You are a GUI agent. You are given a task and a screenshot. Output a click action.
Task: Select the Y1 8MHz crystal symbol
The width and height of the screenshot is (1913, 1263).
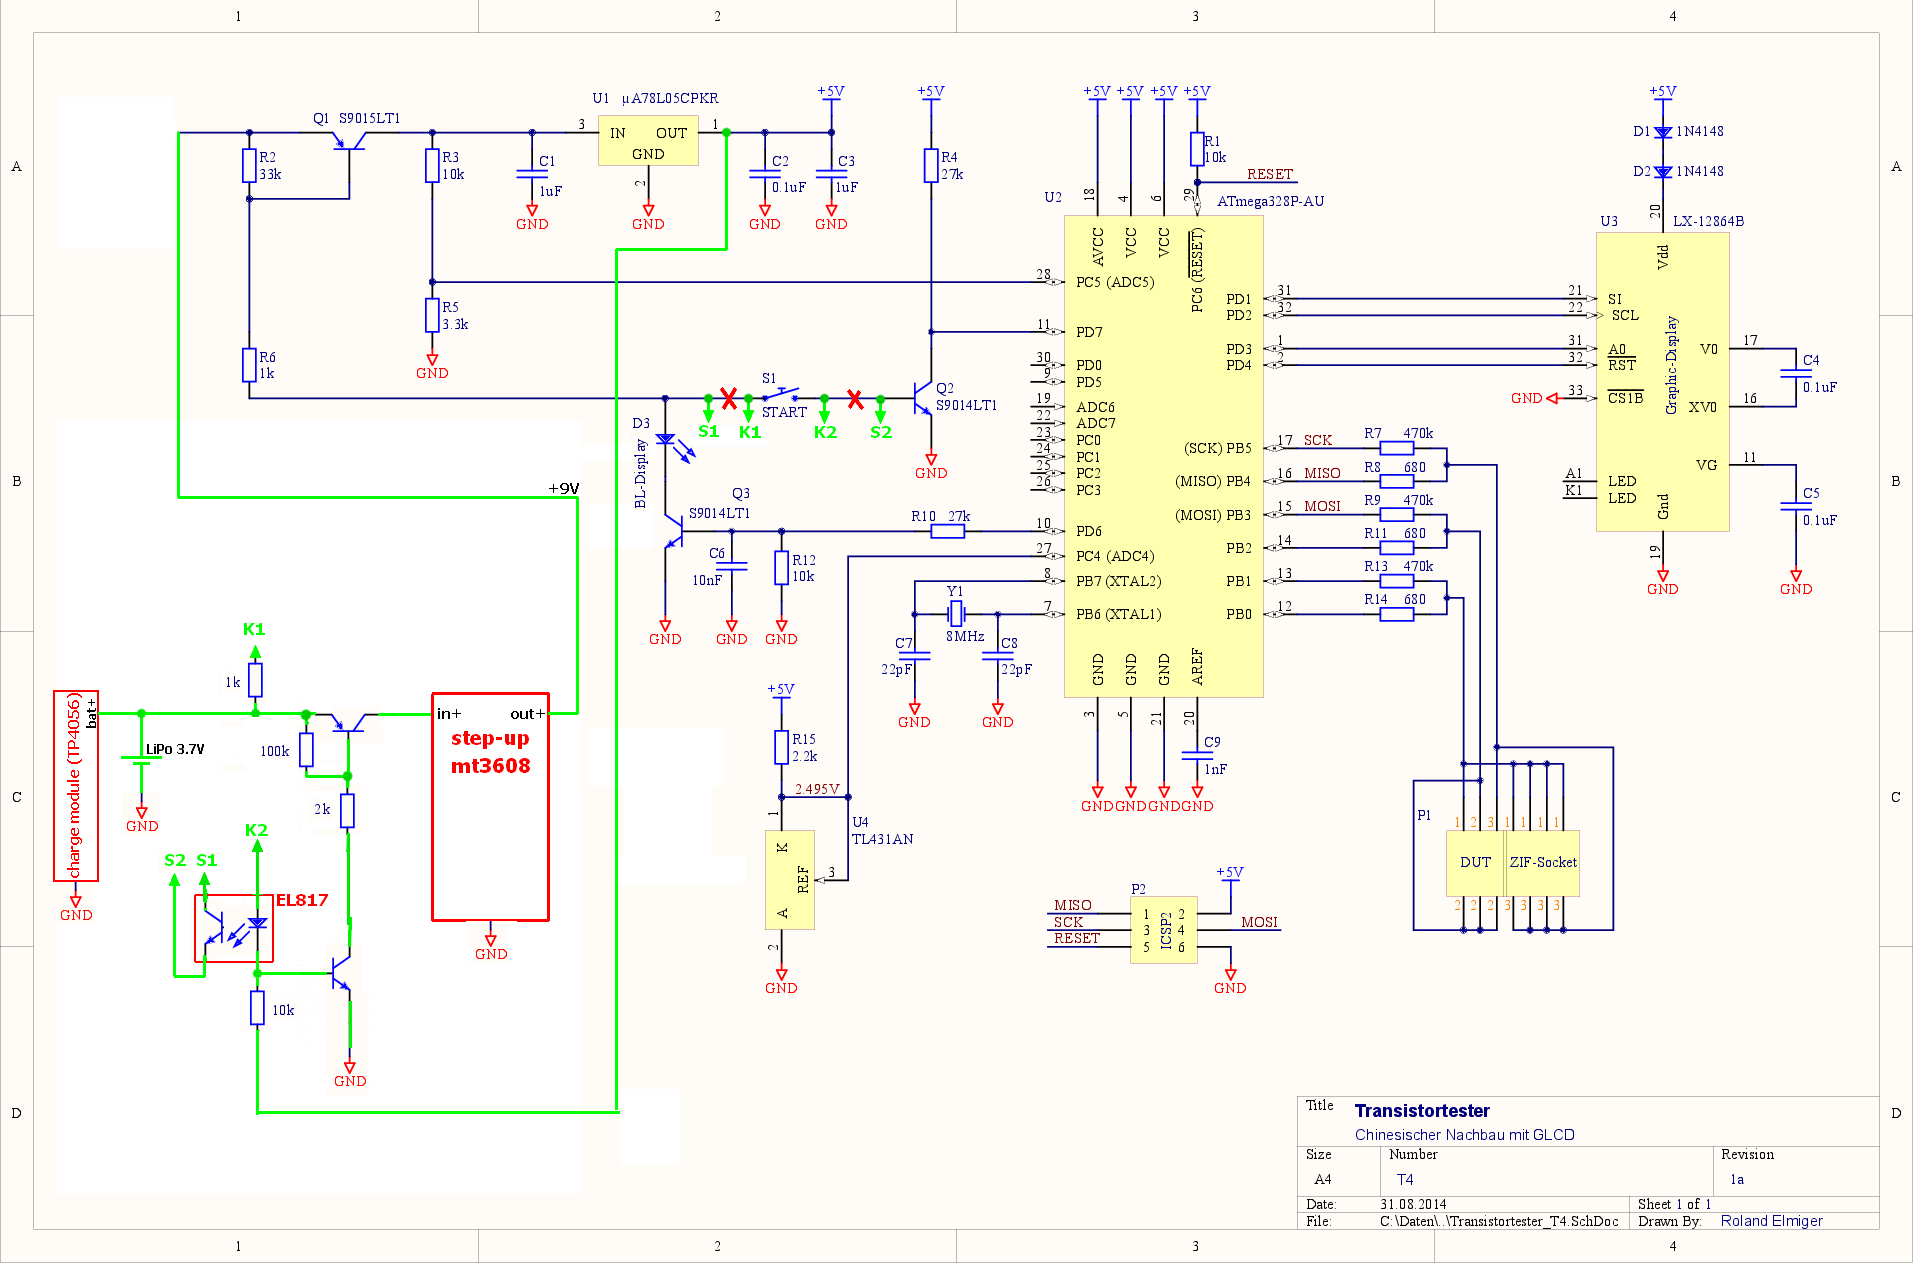tap(955, 613)
